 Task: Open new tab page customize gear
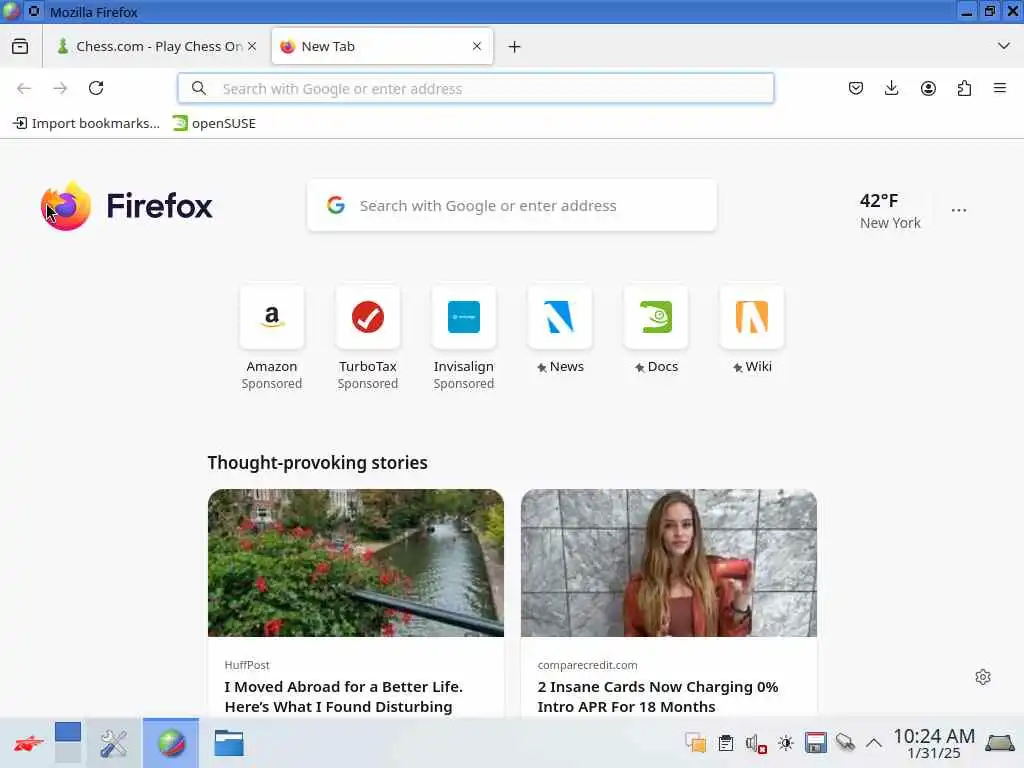click(983, 677)
